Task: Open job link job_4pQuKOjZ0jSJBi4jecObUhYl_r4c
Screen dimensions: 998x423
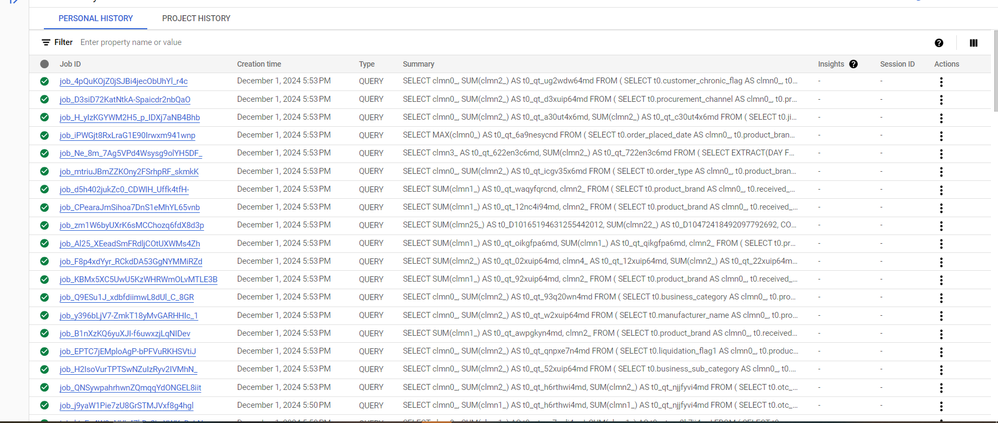Action: pos(123,81)
